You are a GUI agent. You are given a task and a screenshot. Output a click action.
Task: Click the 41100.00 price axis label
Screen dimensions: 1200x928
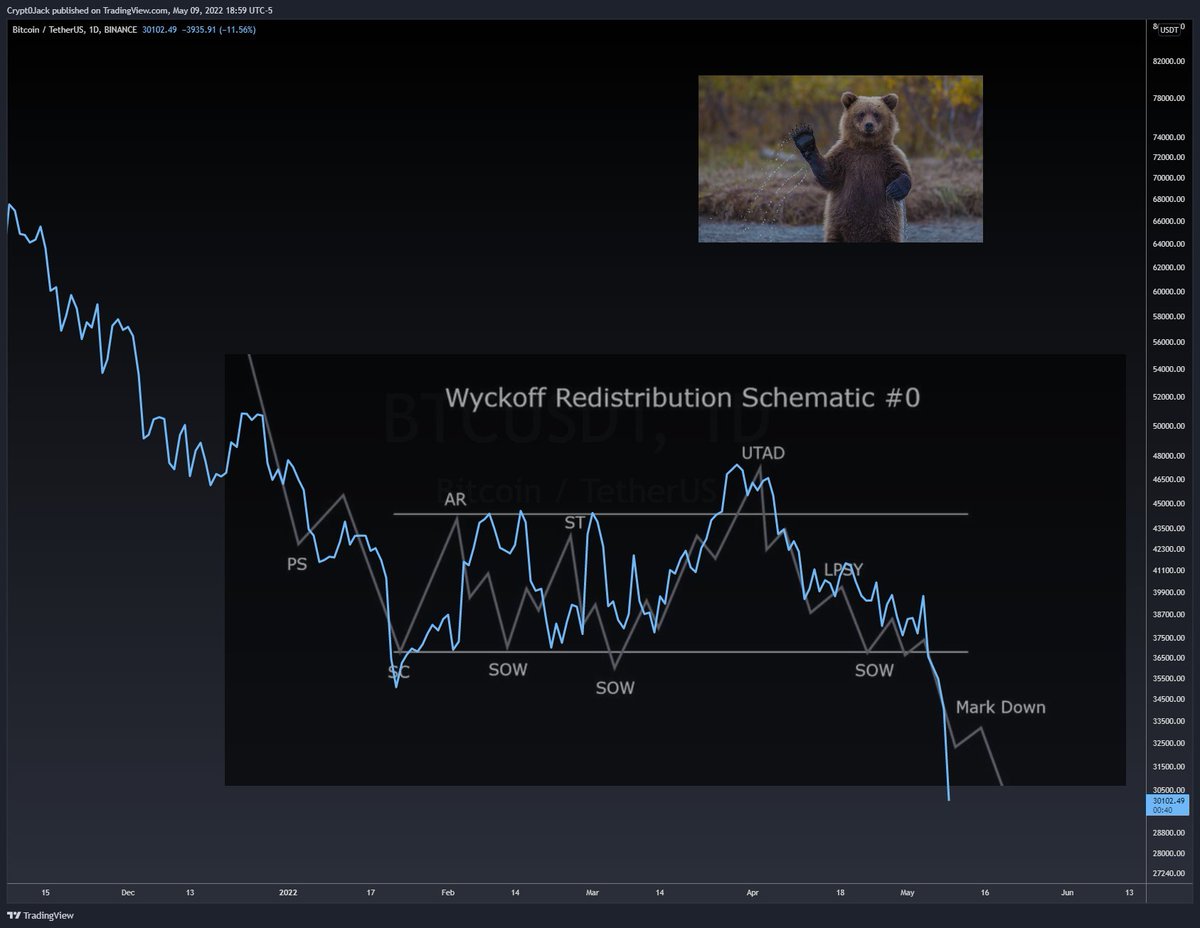1168,569
